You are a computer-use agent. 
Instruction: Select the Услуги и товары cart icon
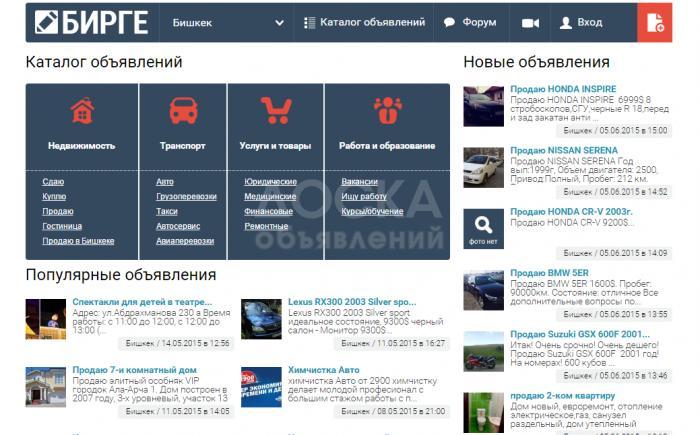(275, 110)
